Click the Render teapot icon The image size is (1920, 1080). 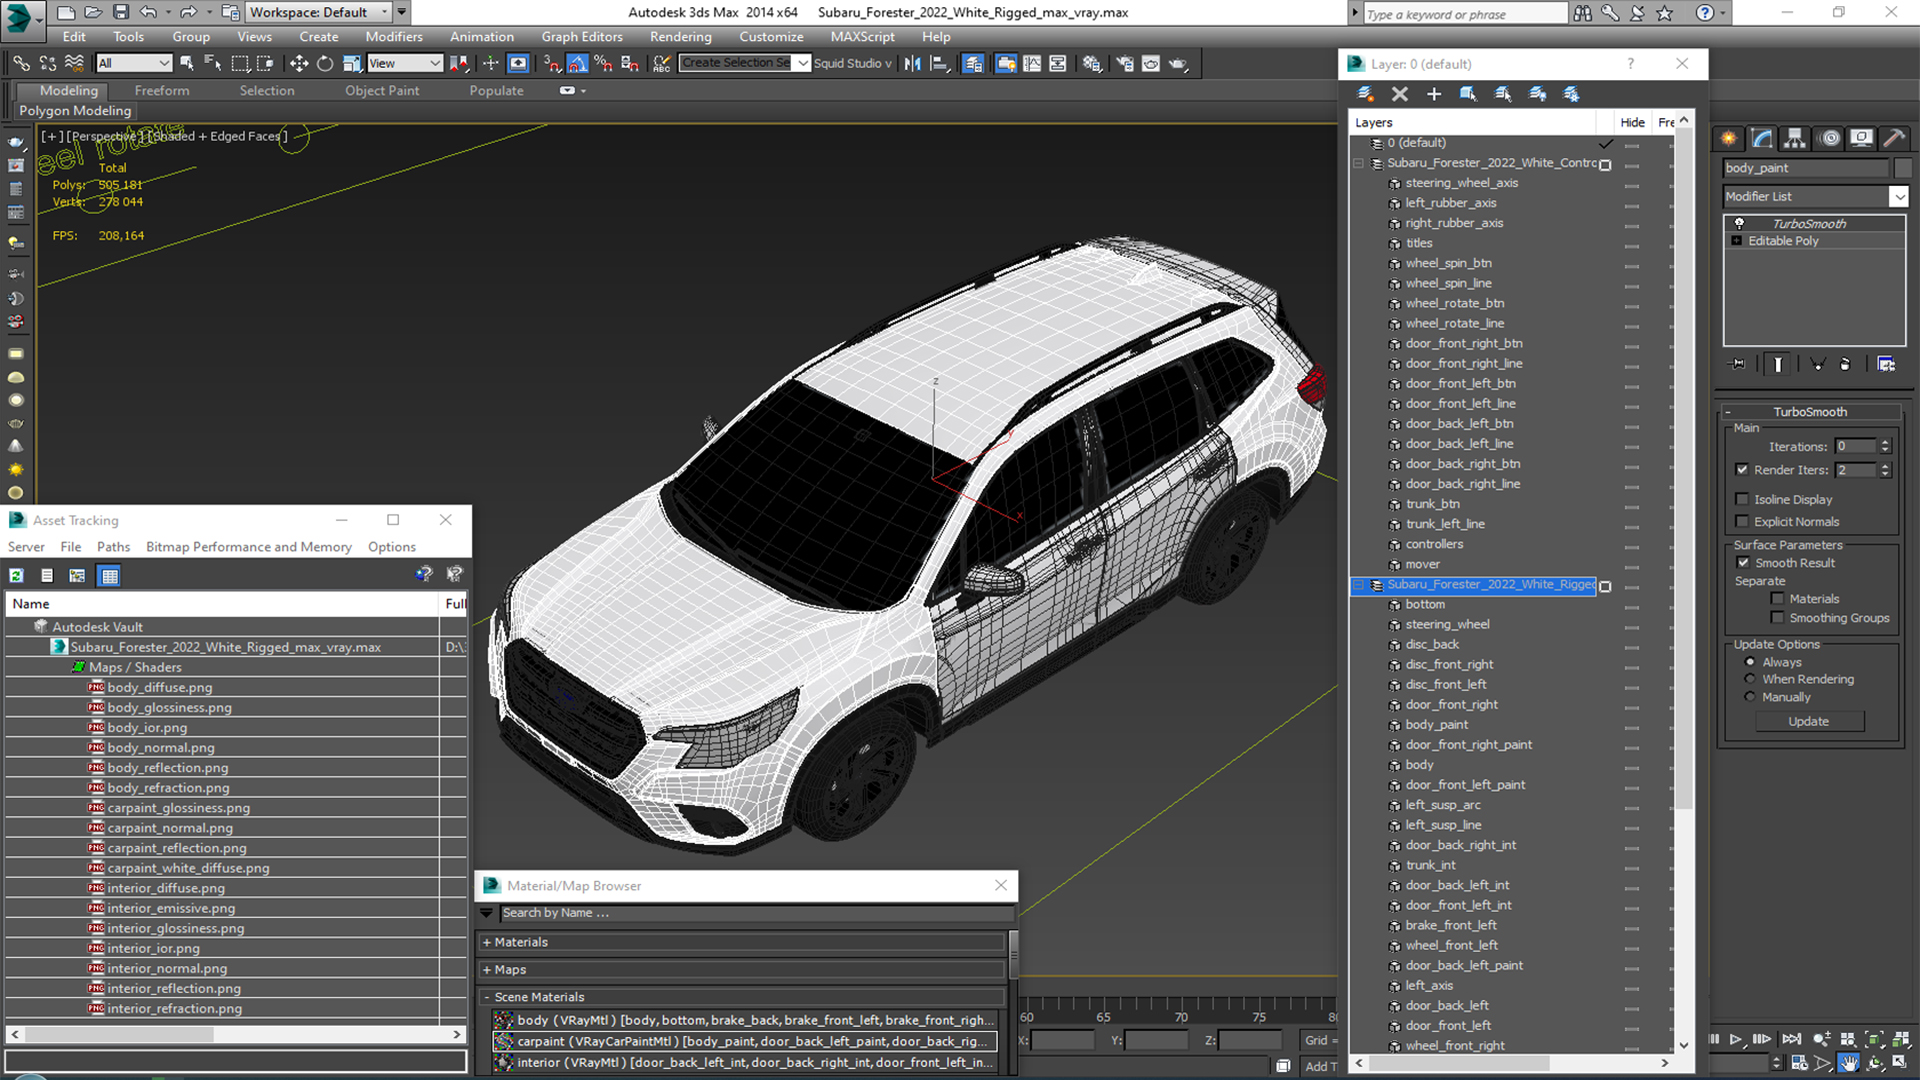point(1178,63)
